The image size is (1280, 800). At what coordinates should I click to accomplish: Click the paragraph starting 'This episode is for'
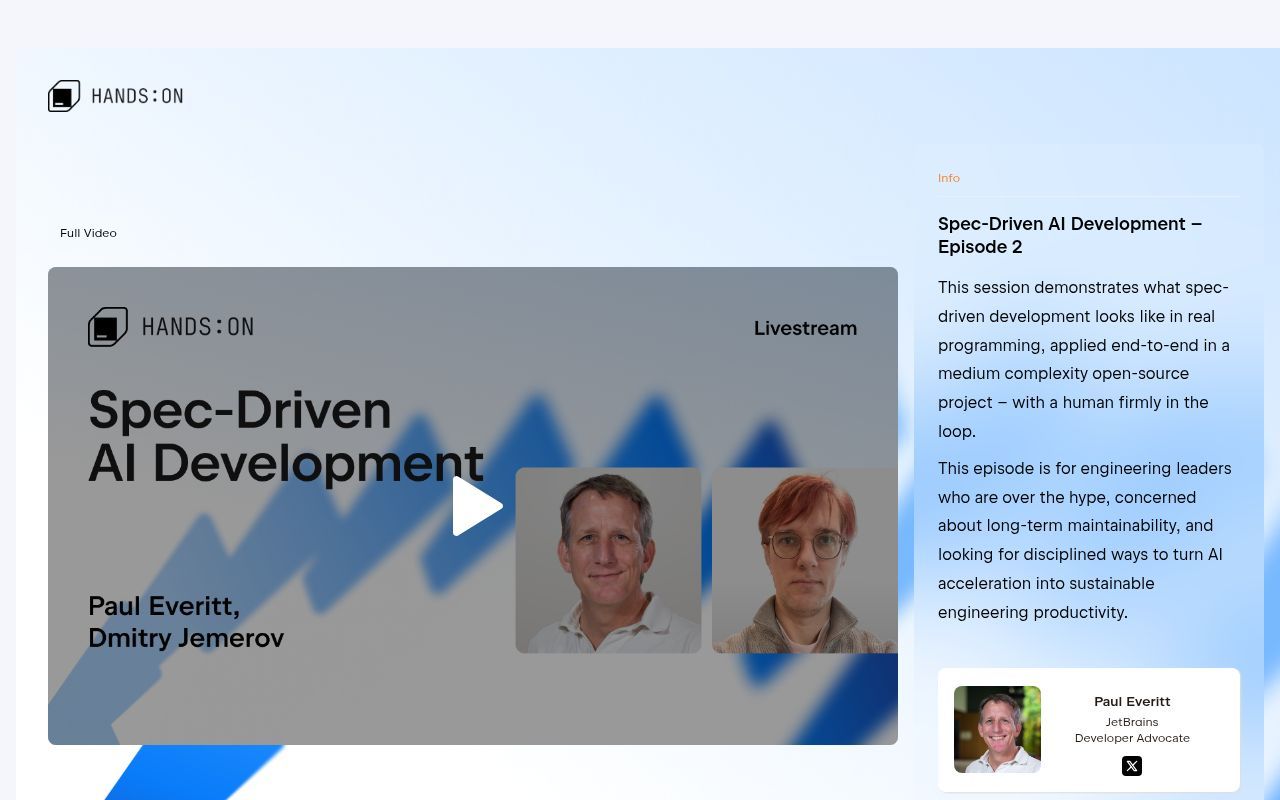[1085, 540]
